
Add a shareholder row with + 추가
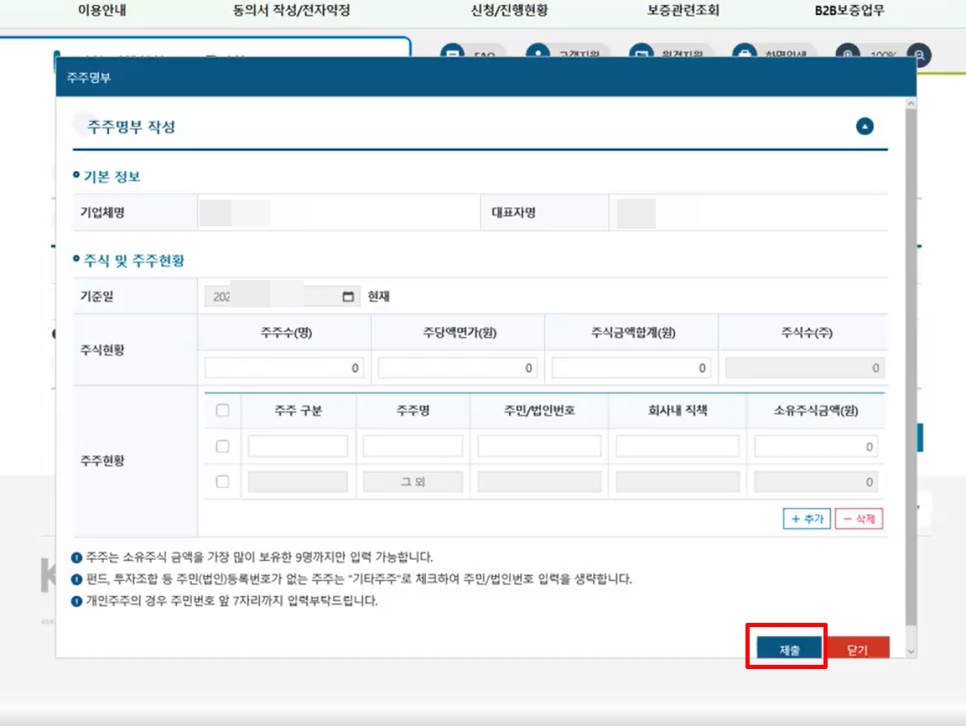point(806,519)
